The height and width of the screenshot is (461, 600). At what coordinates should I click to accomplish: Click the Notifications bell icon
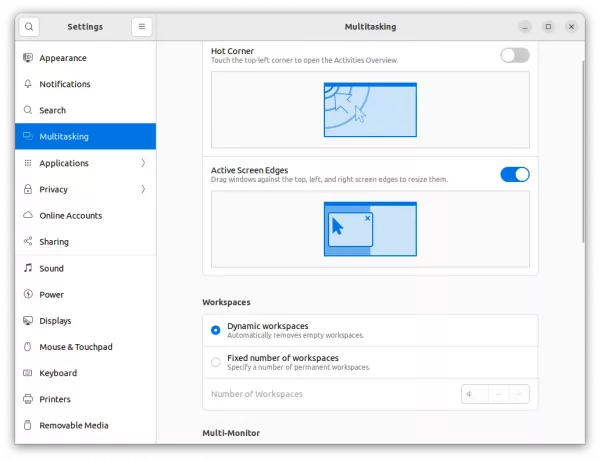click(28, 84)
